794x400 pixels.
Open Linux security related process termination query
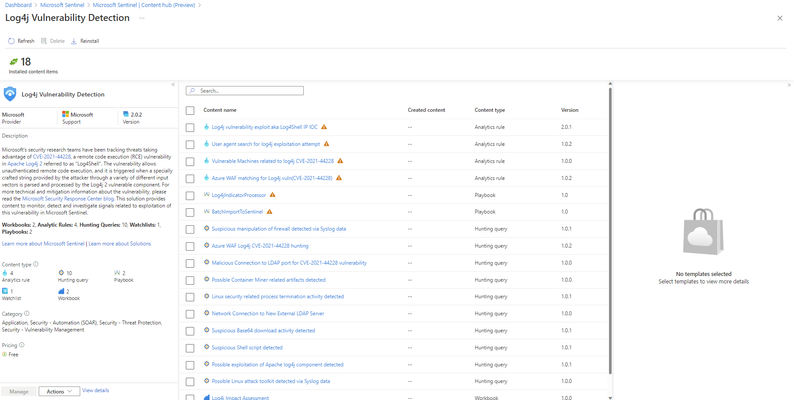(x=277, y=297)
